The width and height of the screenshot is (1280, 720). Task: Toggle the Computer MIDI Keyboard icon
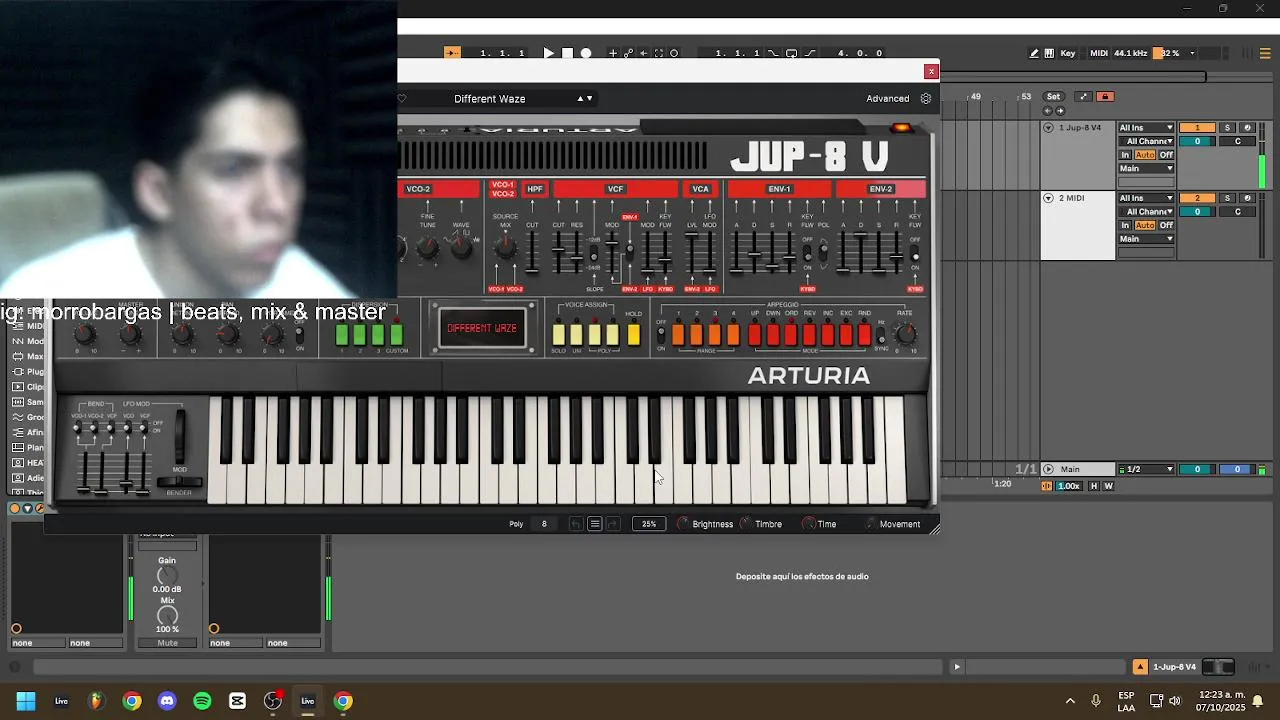(1049, 53)
